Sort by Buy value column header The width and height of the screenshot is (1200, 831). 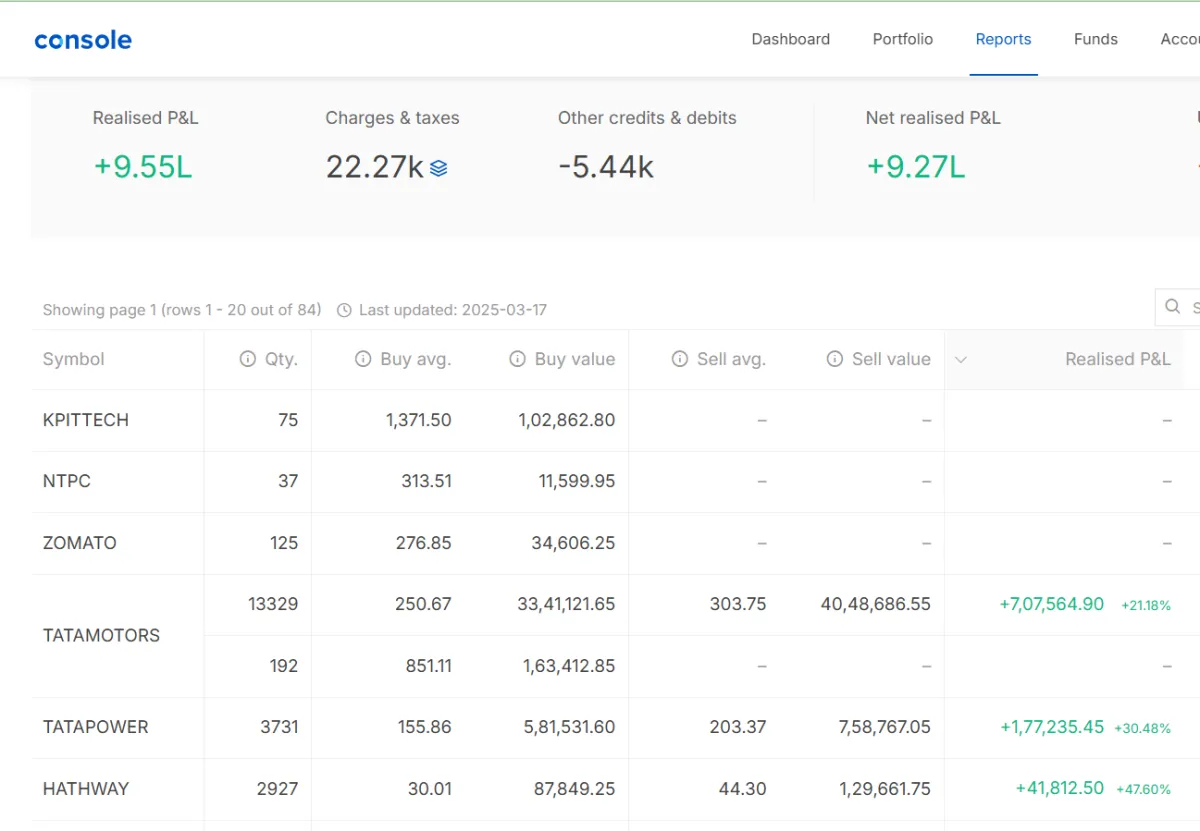[575, 359]
